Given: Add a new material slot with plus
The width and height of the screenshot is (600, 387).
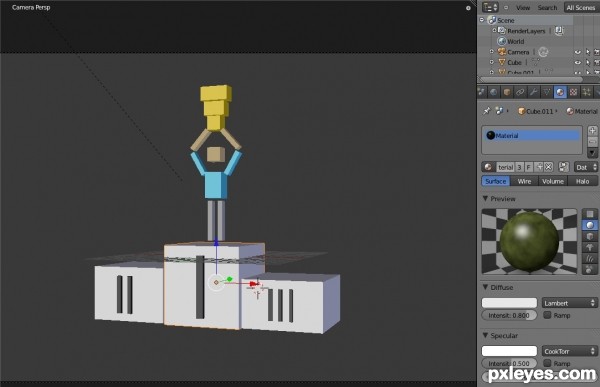Looking at the screenshot, I should 592,130.
